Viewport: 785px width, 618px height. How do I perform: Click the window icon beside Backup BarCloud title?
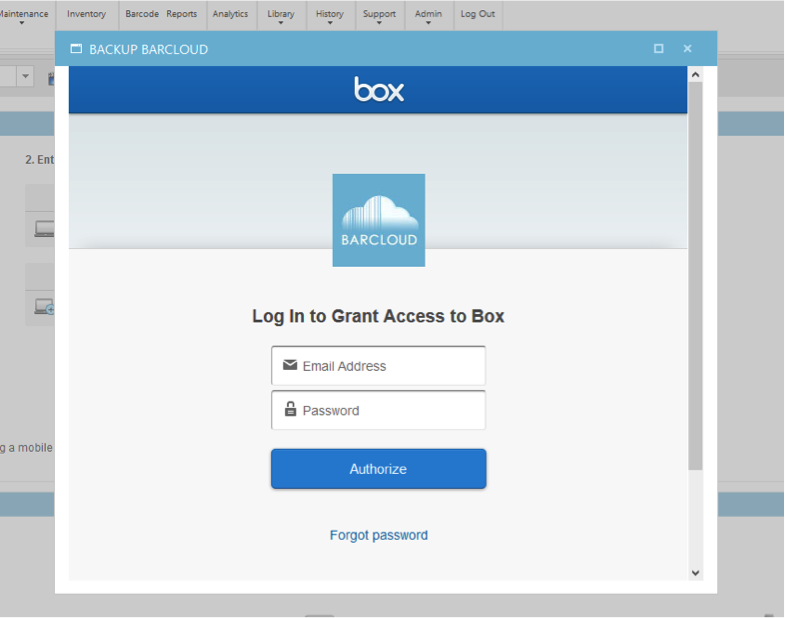click(x=76, y=49)
